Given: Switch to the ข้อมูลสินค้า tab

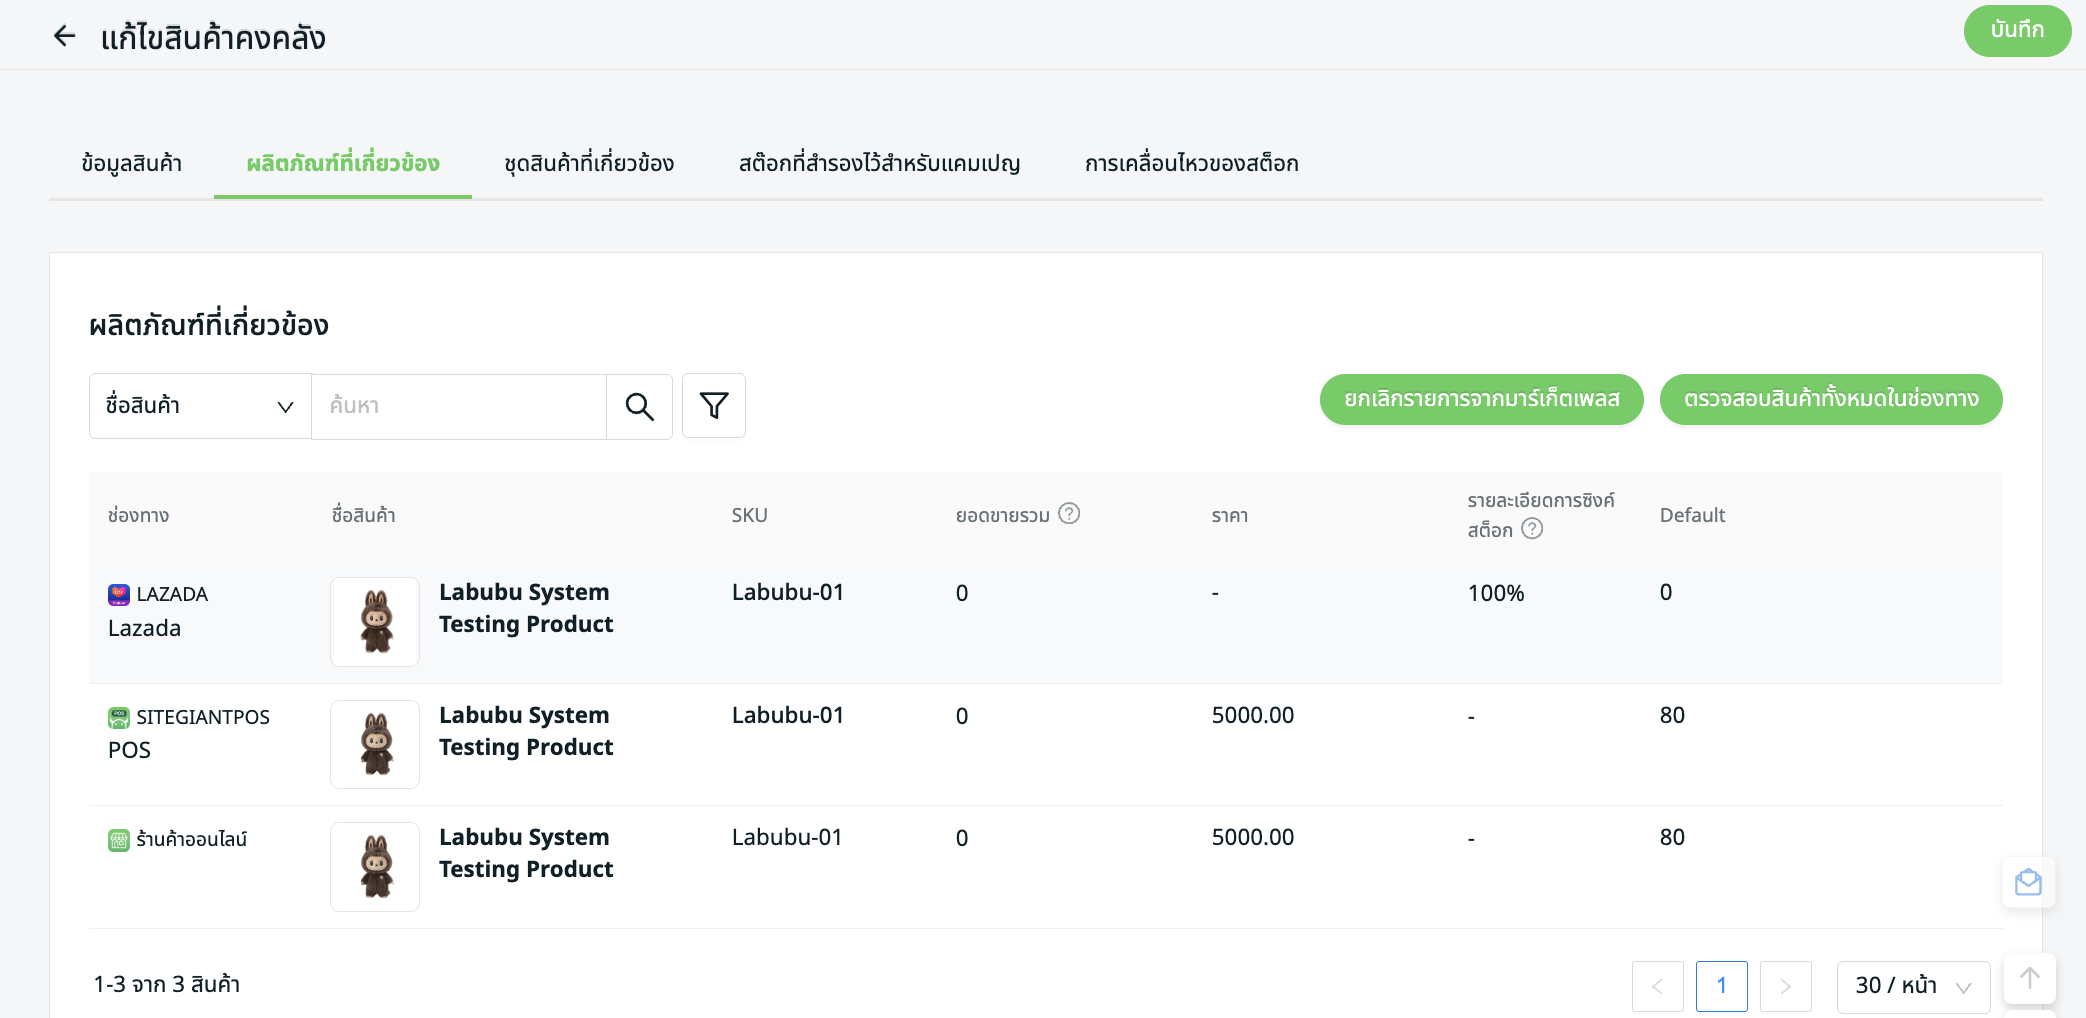Looking at the screenshot, I should [x=132, y=164].
